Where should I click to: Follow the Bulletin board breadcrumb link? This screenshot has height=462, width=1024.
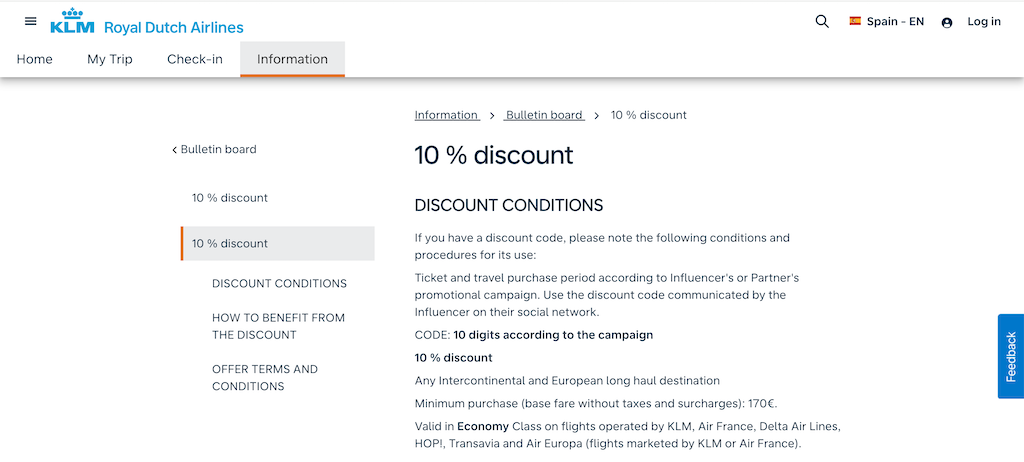(x=545, y=115)
